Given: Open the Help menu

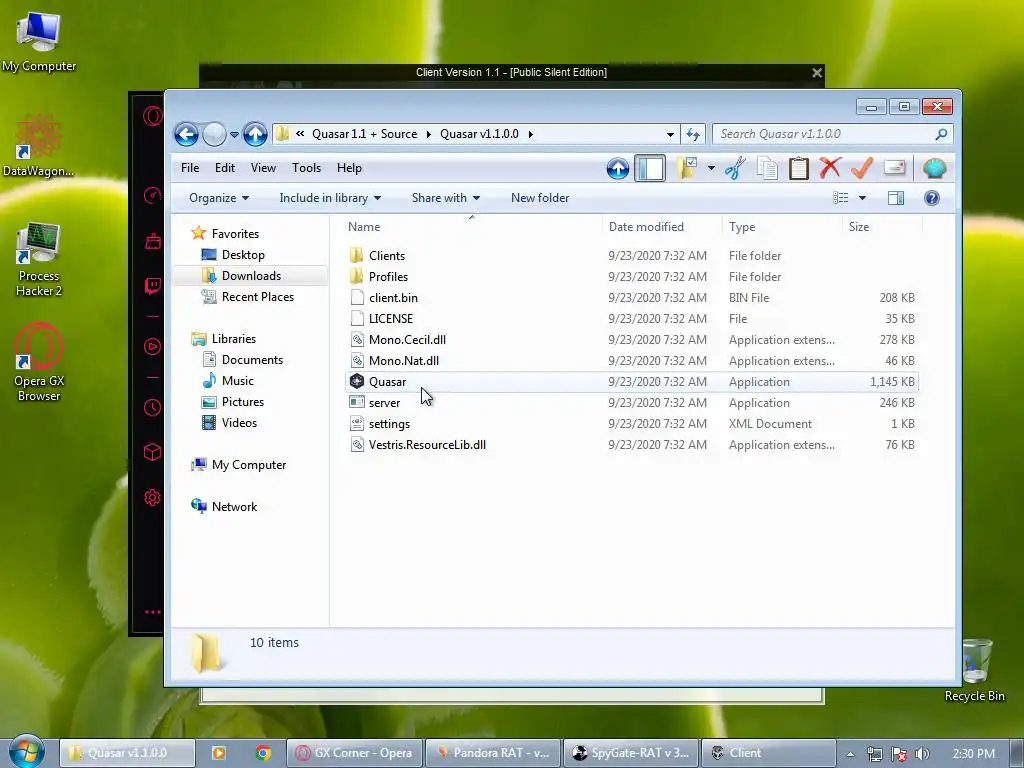Looking at the screenshot, I should [x=349, y=168].
